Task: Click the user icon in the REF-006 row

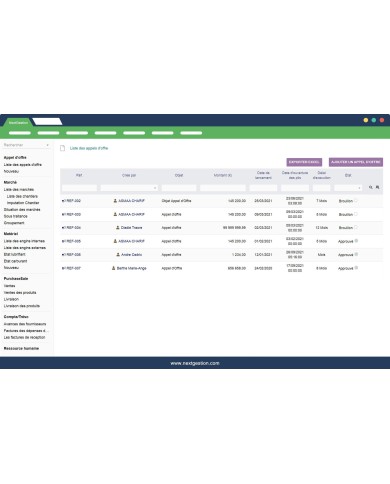Action: pos(118,255)
